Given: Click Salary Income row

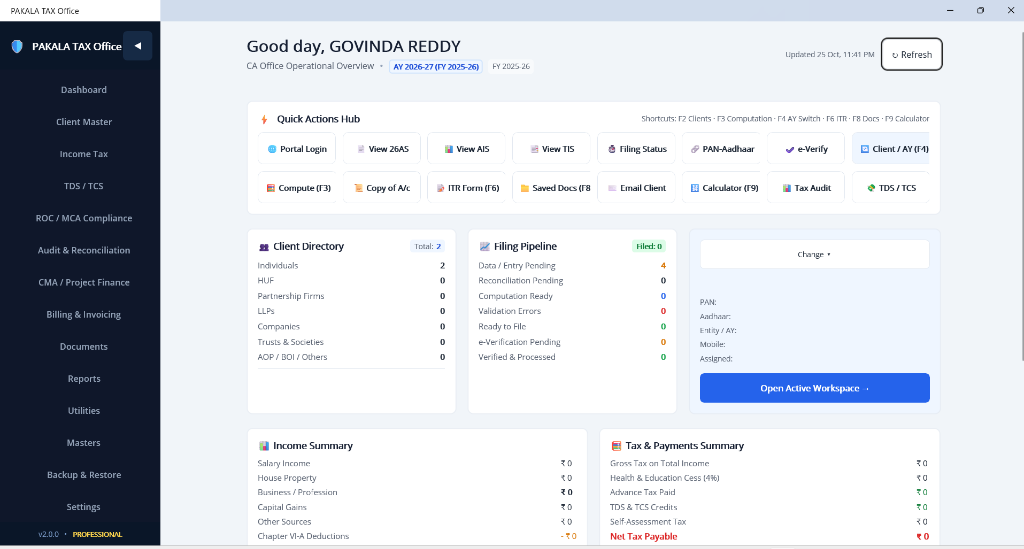Looking at the screenshot, I should [417, 463].
